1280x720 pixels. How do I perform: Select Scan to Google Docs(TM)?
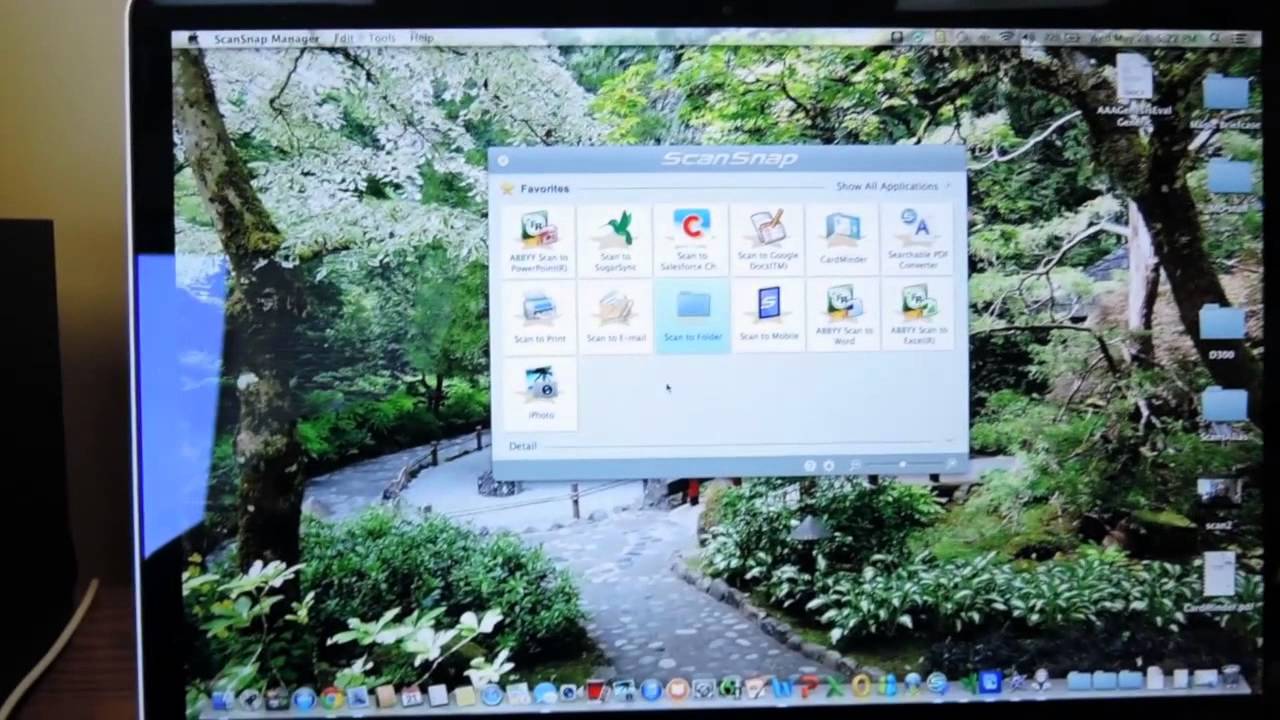[x=767, y=240]
